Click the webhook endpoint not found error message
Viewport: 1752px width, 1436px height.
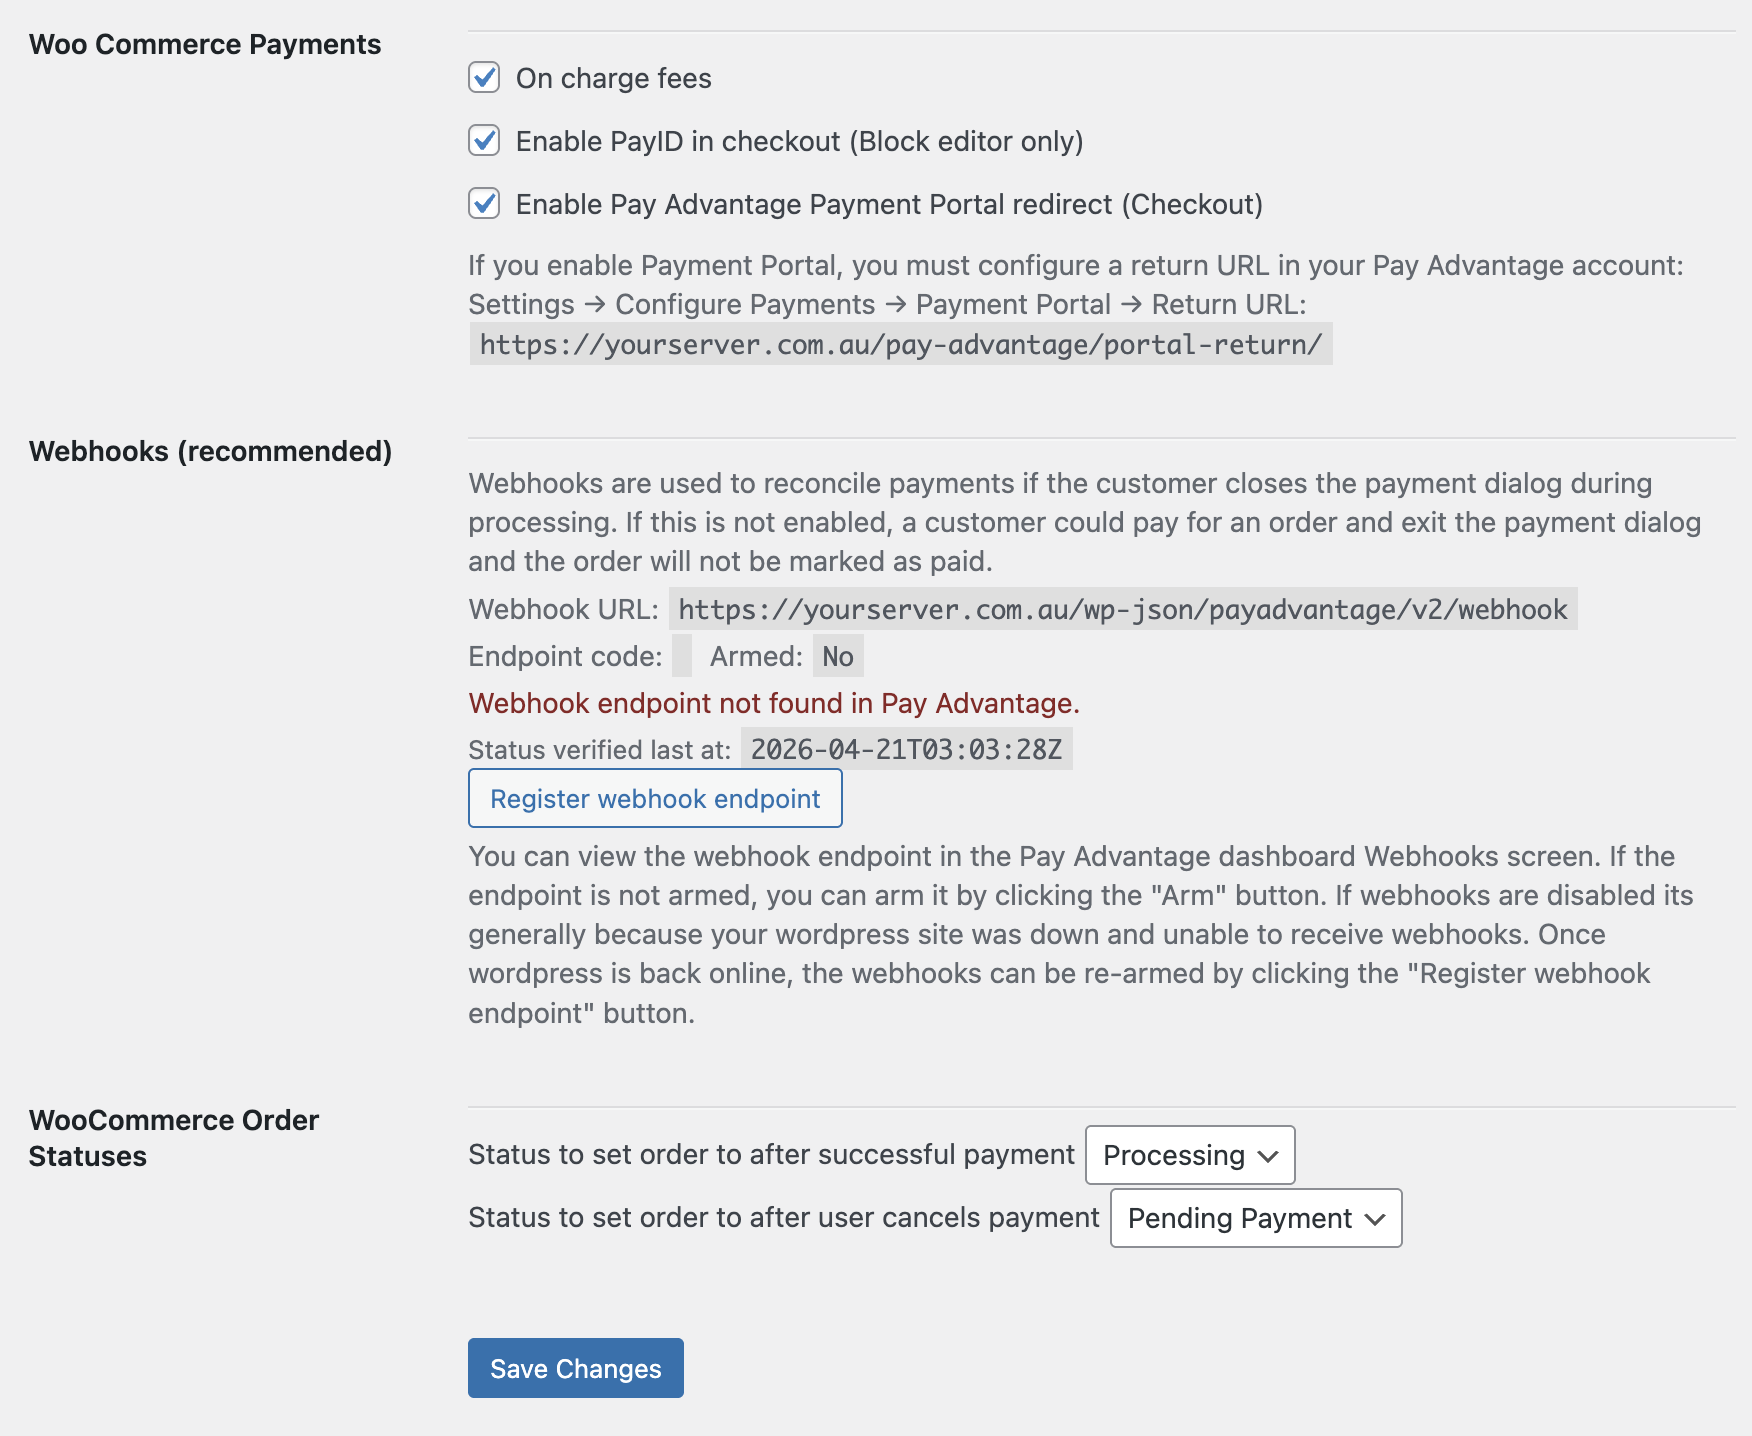(774, 703)
